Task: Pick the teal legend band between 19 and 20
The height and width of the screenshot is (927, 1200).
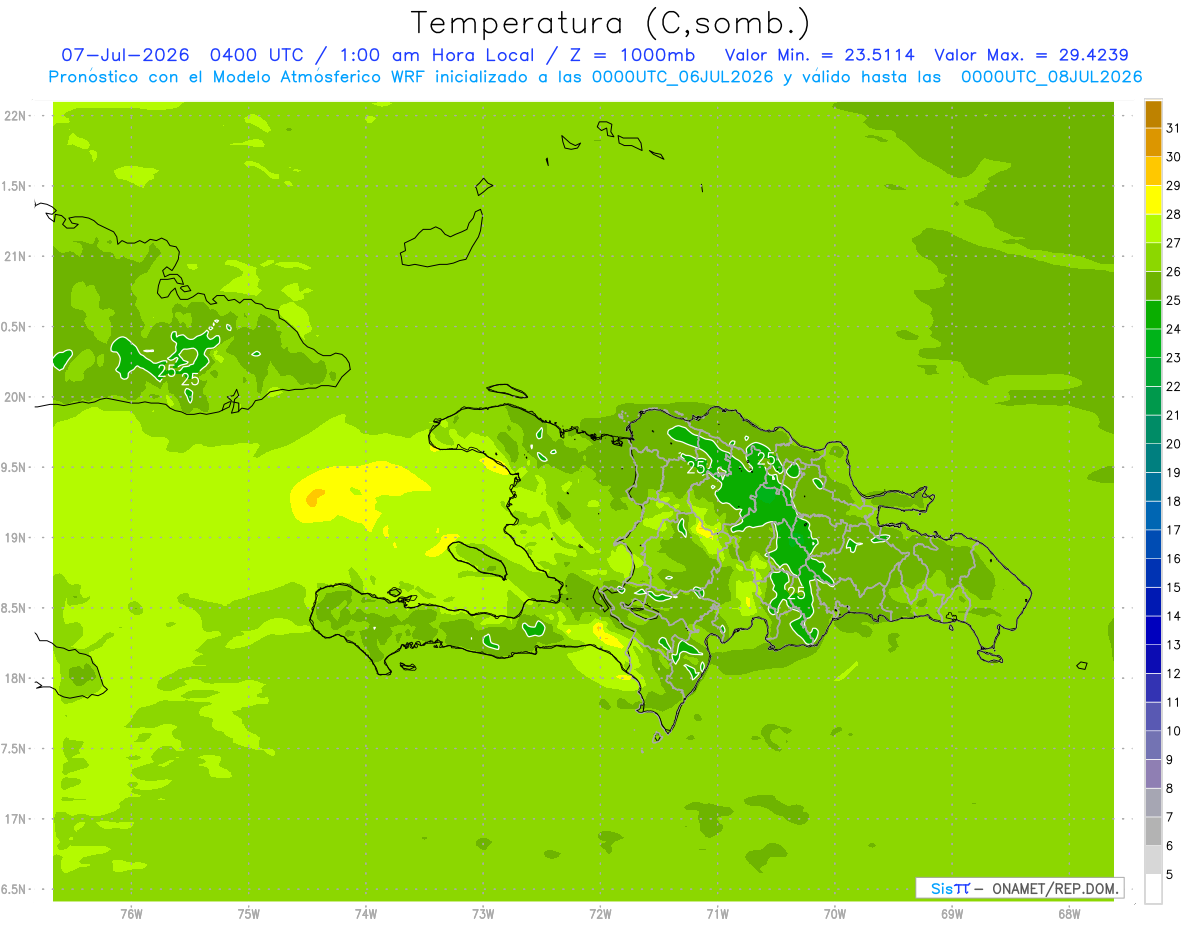Action: click(1153, 459)
